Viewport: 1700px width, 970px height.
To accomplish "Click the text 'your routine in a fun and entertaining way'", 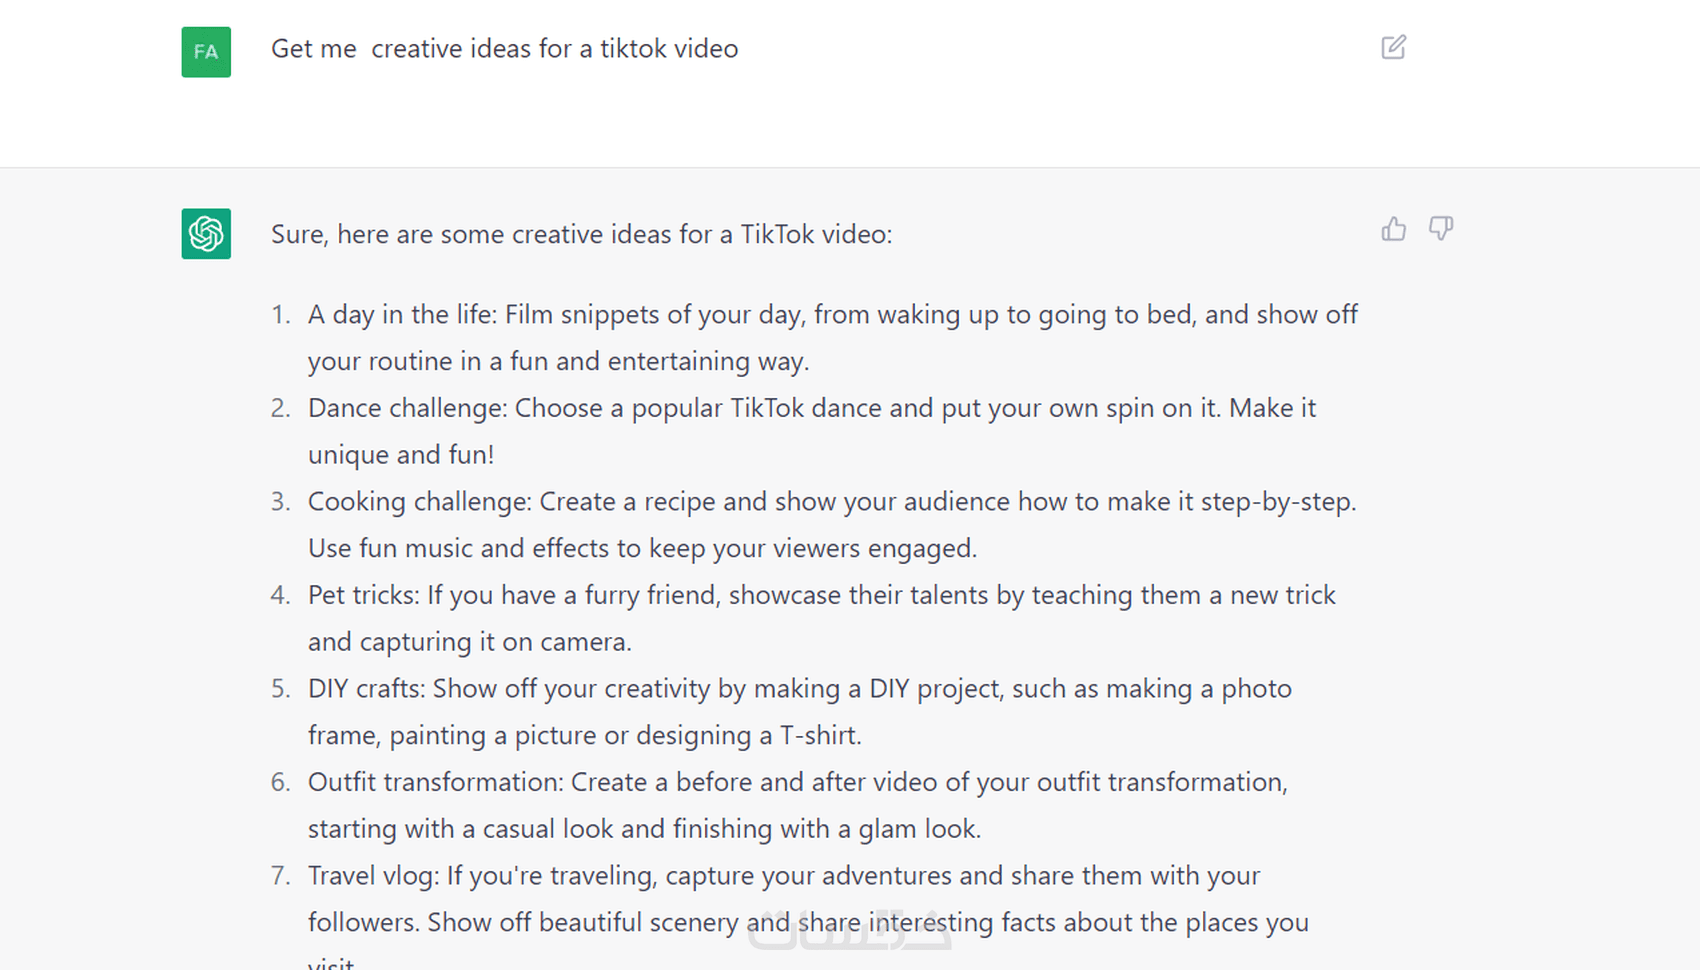I will click(x=558, y=361).
